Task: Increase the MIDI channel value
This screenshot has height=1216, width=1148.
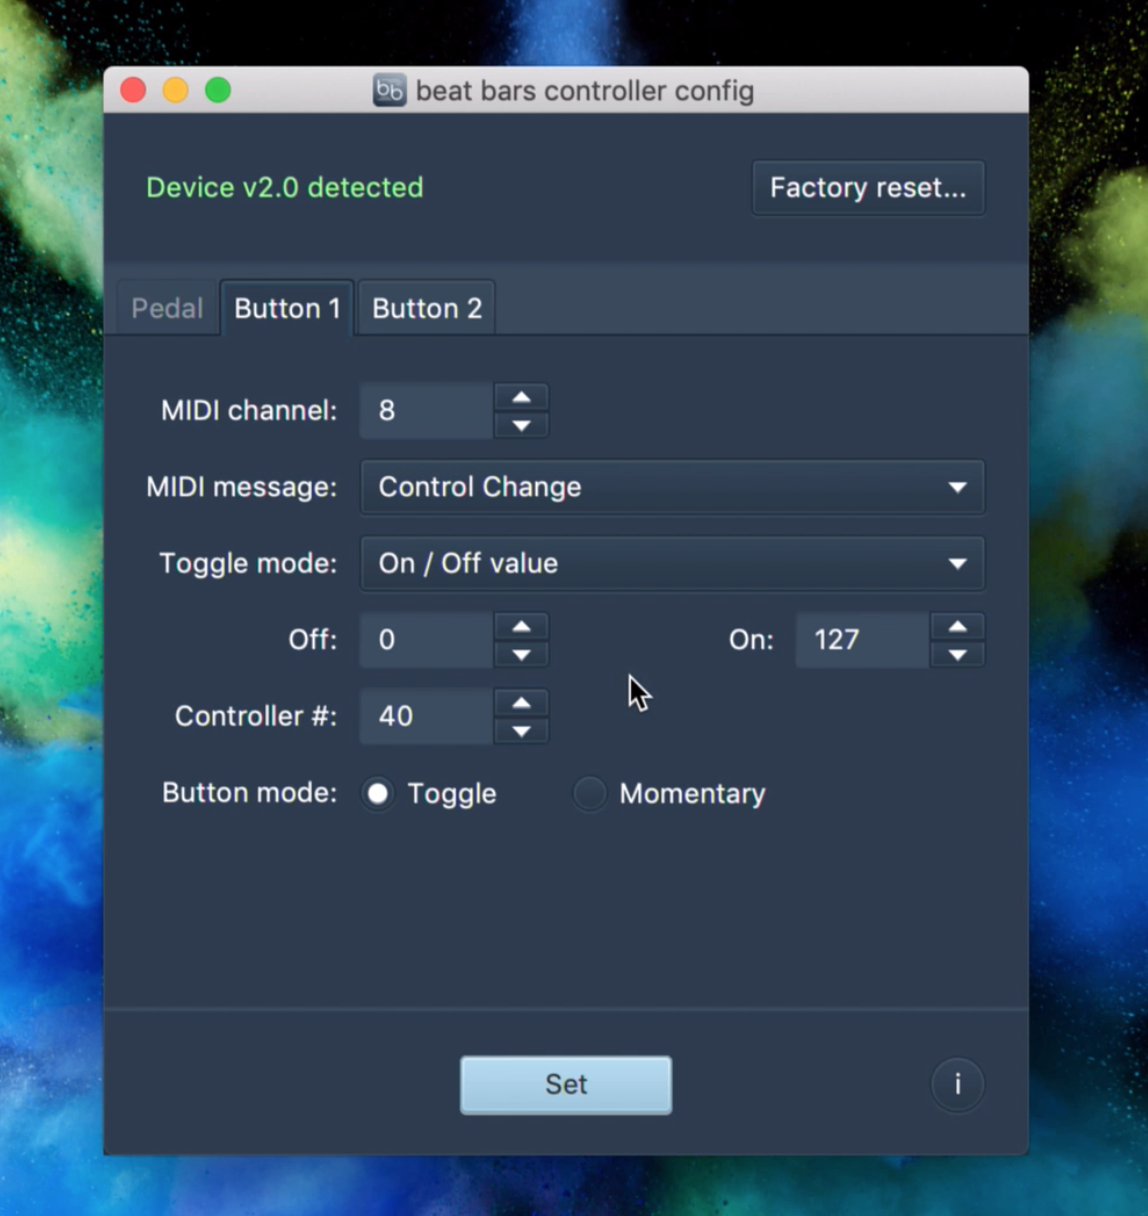Action: pyautogui.click(x=521, y=397)
